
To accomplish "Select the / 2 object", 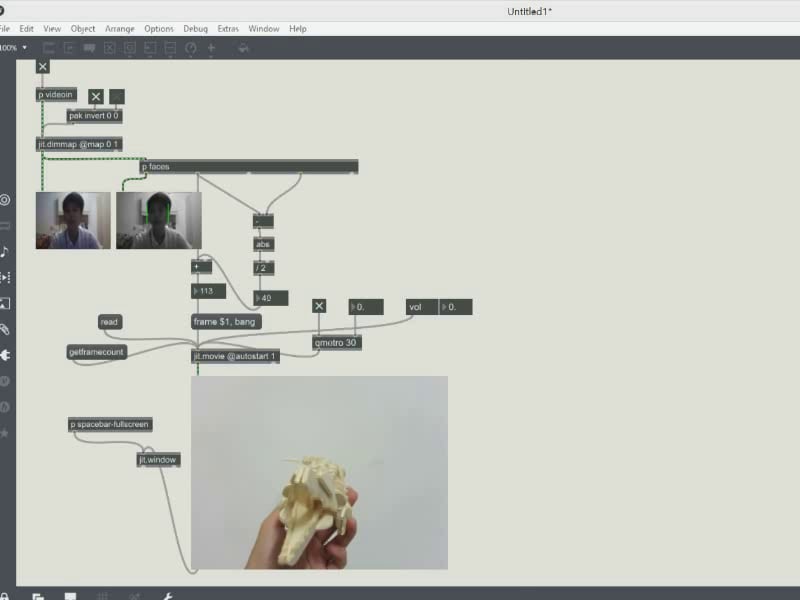I will 263,268.
